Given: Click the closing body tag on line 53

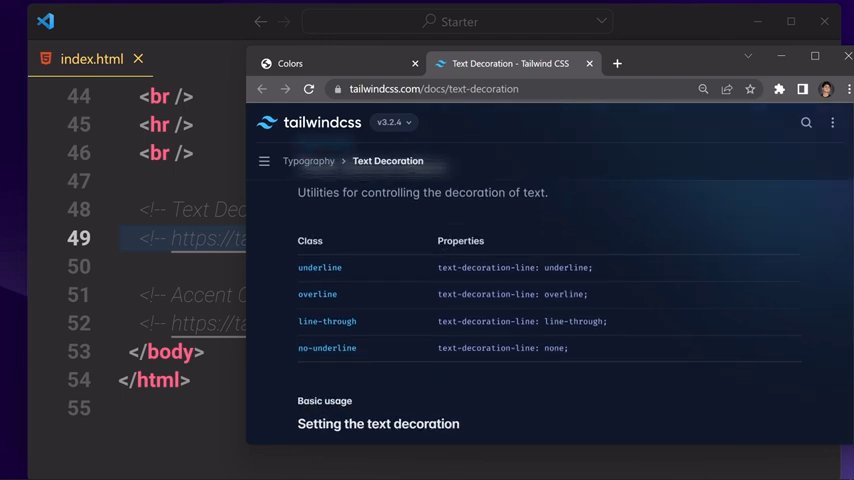Looking at the screenshot, I should [166, 352].
